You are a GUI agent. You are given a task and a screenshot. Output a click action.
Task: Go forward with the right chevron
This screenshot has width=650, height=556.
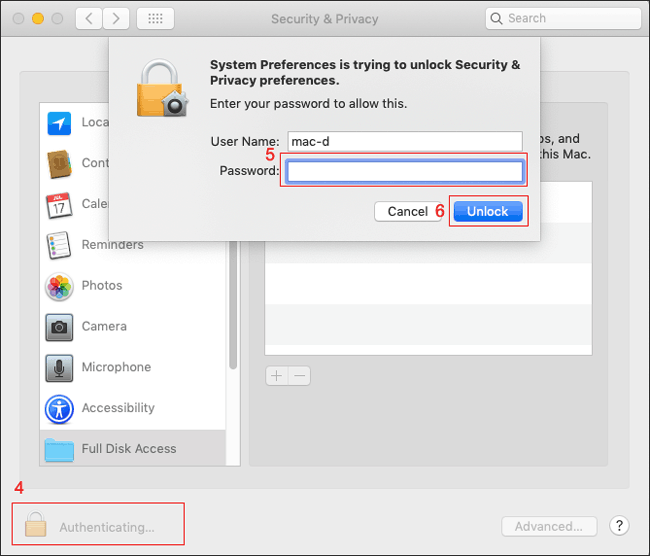[116, 18]
